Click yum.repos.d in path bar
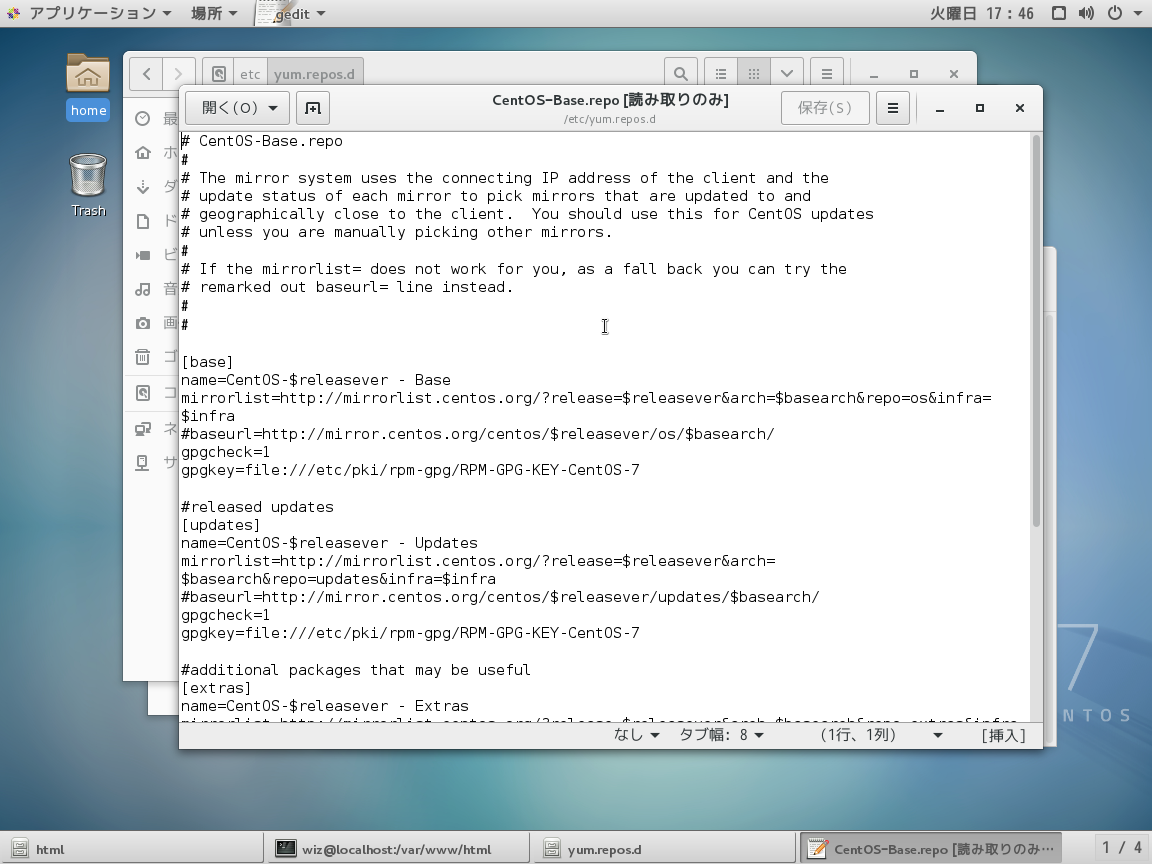The image size is (1152, 864). [x=314, y=73]
